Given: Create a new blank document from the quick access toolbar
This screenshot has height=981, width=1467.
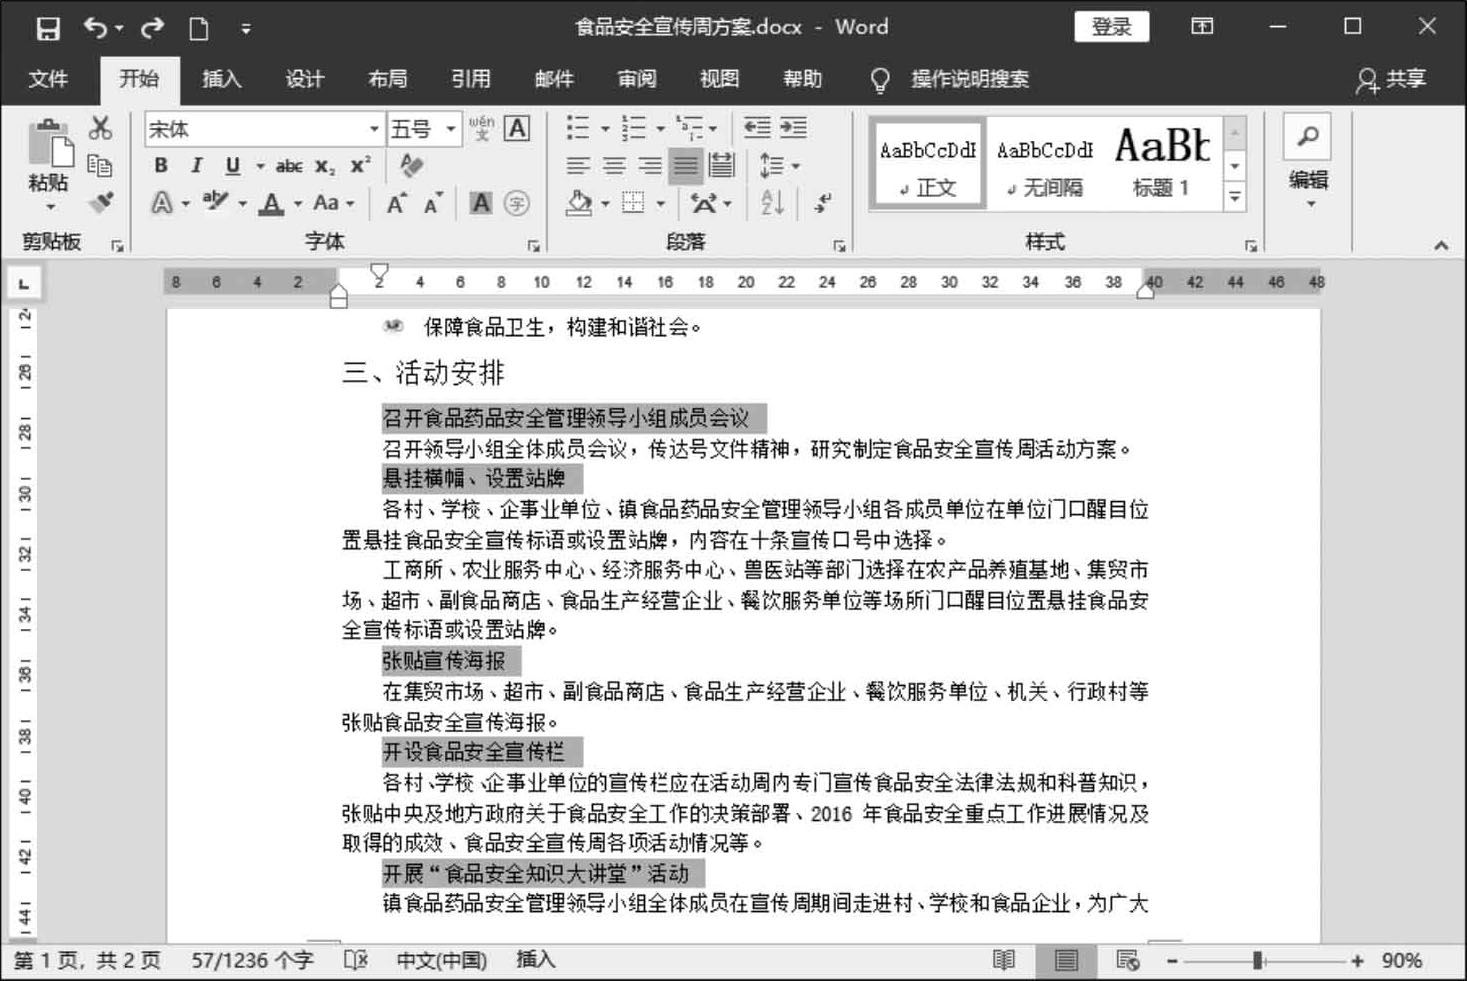Looking at the screenshot, I should 199,28.
